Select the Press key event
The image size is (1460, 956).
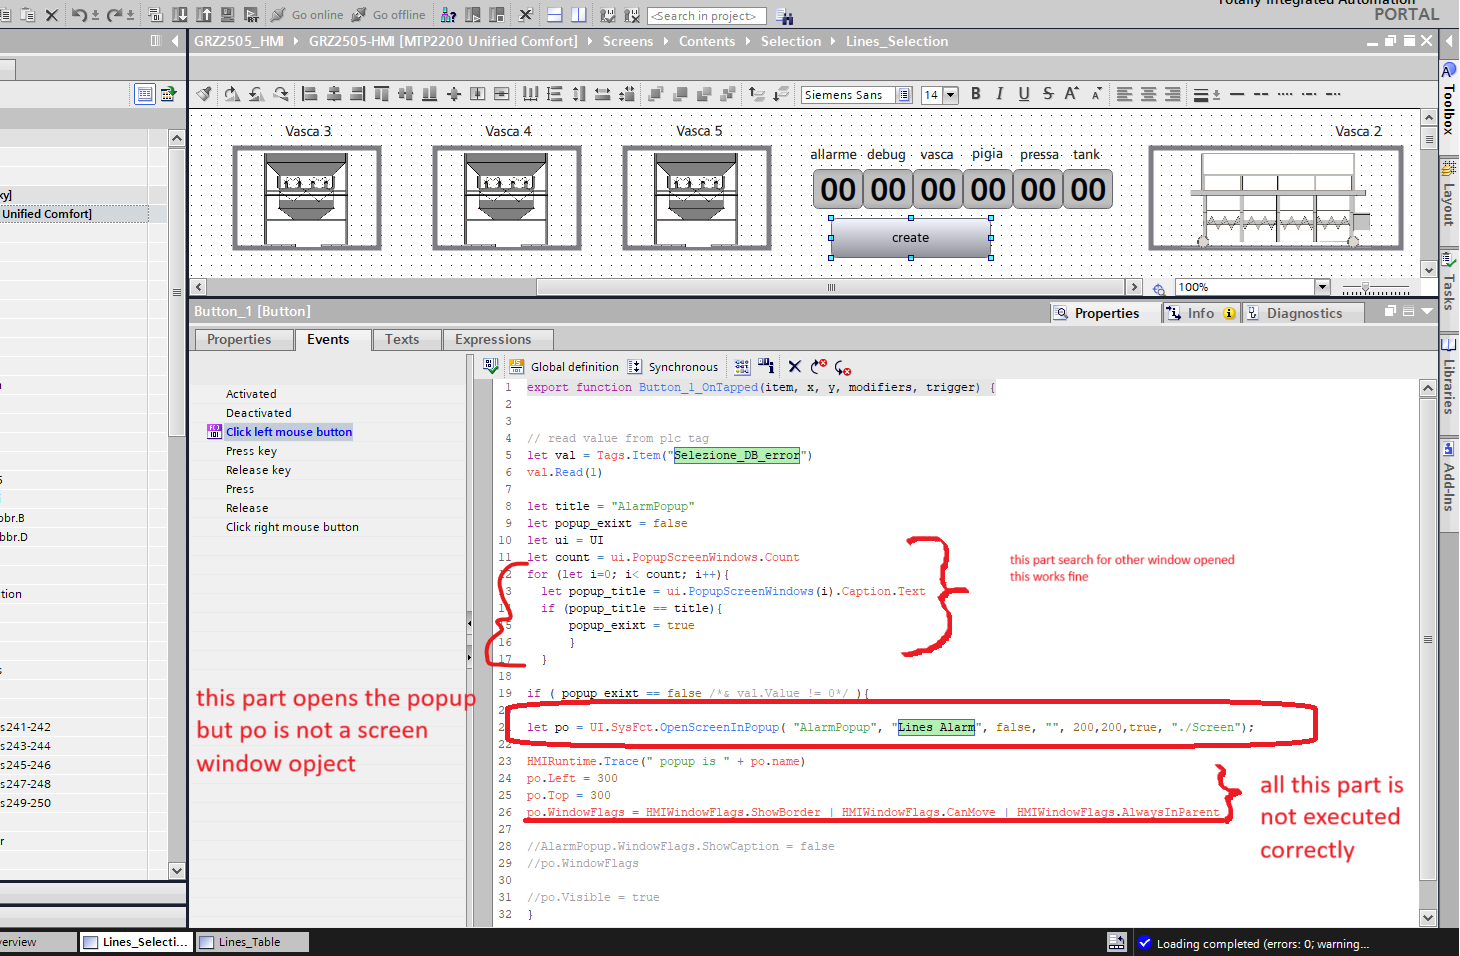251,451
